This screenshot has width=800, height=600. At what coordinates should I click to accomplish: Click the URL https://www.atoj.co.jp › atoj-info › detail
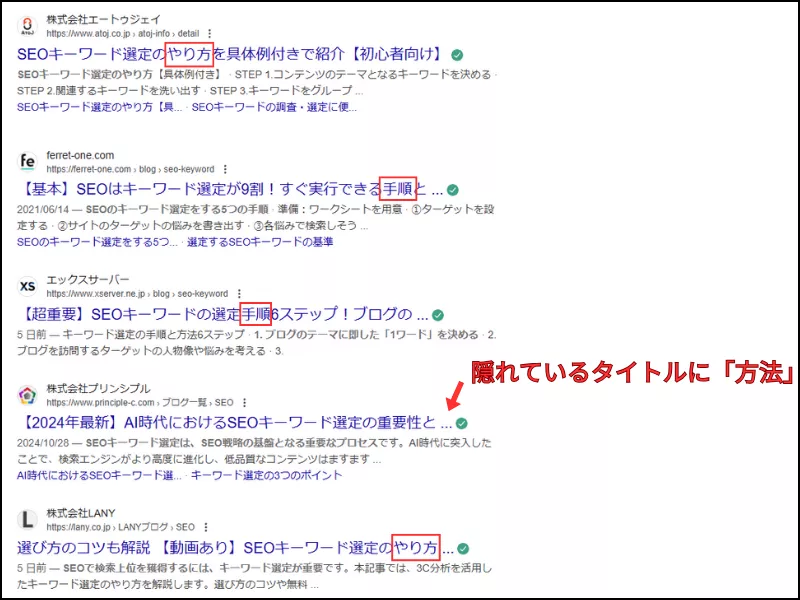pyautogui.click(x=122, y=34)
